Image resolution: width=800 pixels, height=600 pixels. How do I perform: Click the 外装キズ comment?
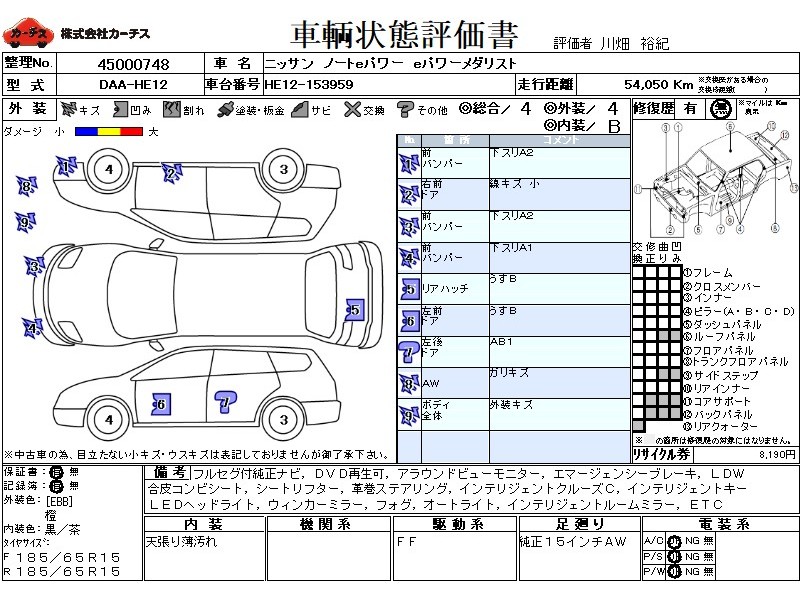click(x=511, y=404)
